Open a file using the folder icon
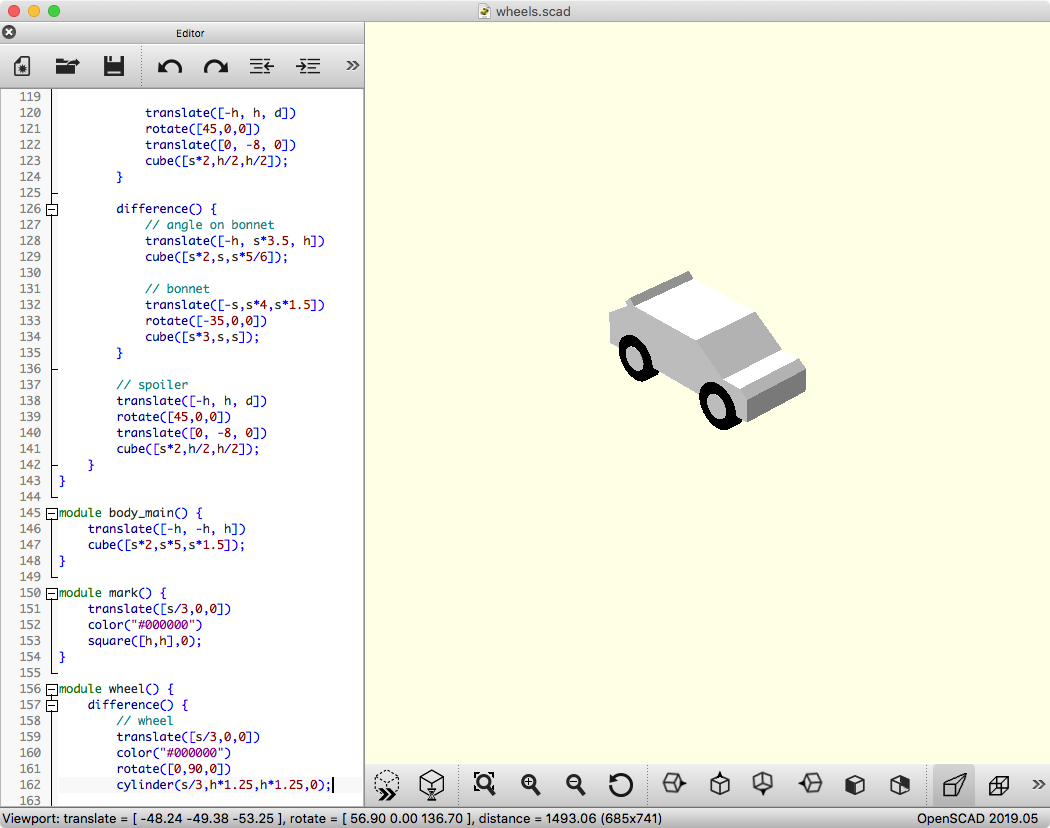 point(67,66)
